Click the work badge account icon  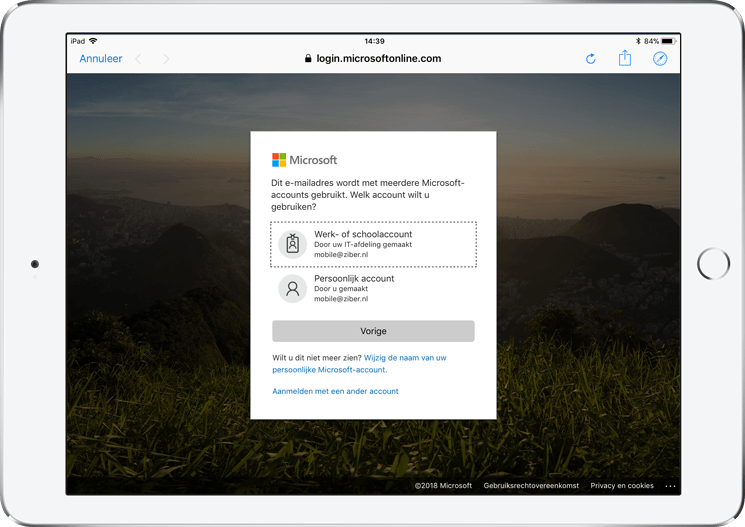293,244
